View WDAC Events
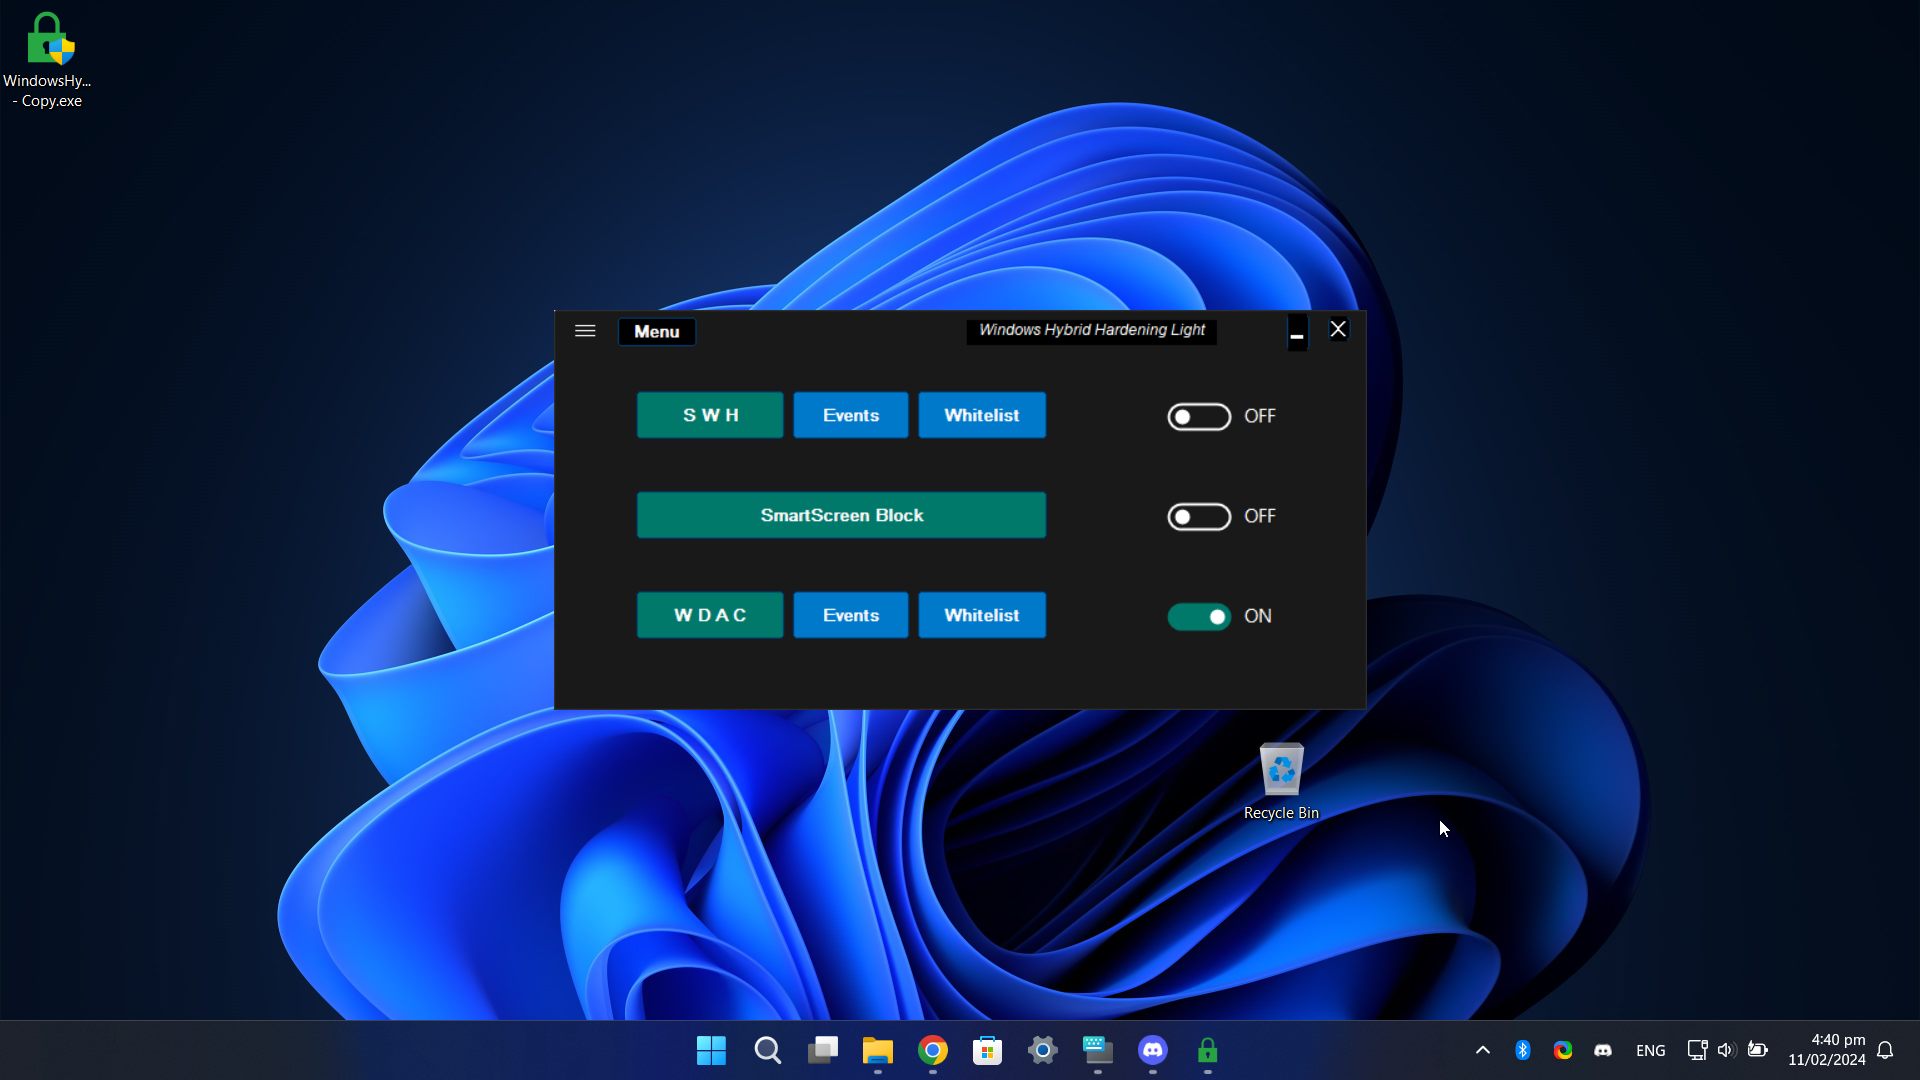 point(850,615)
